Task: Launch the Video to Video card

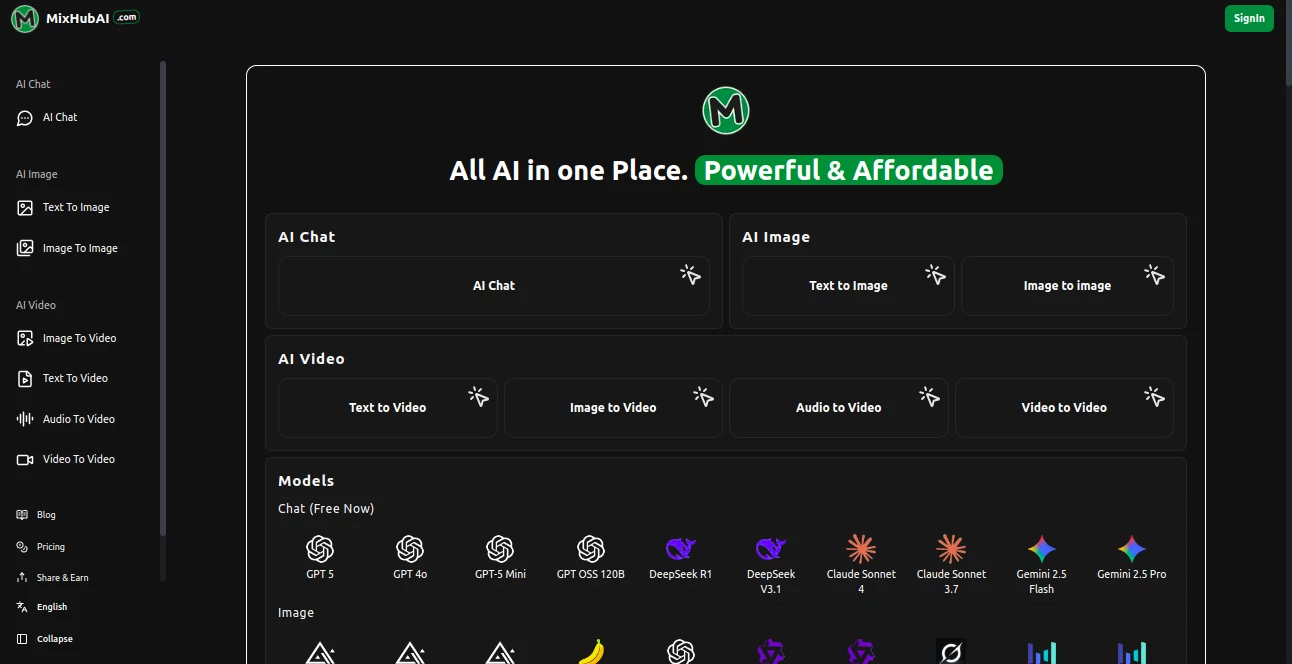Action: [1064, 408]
